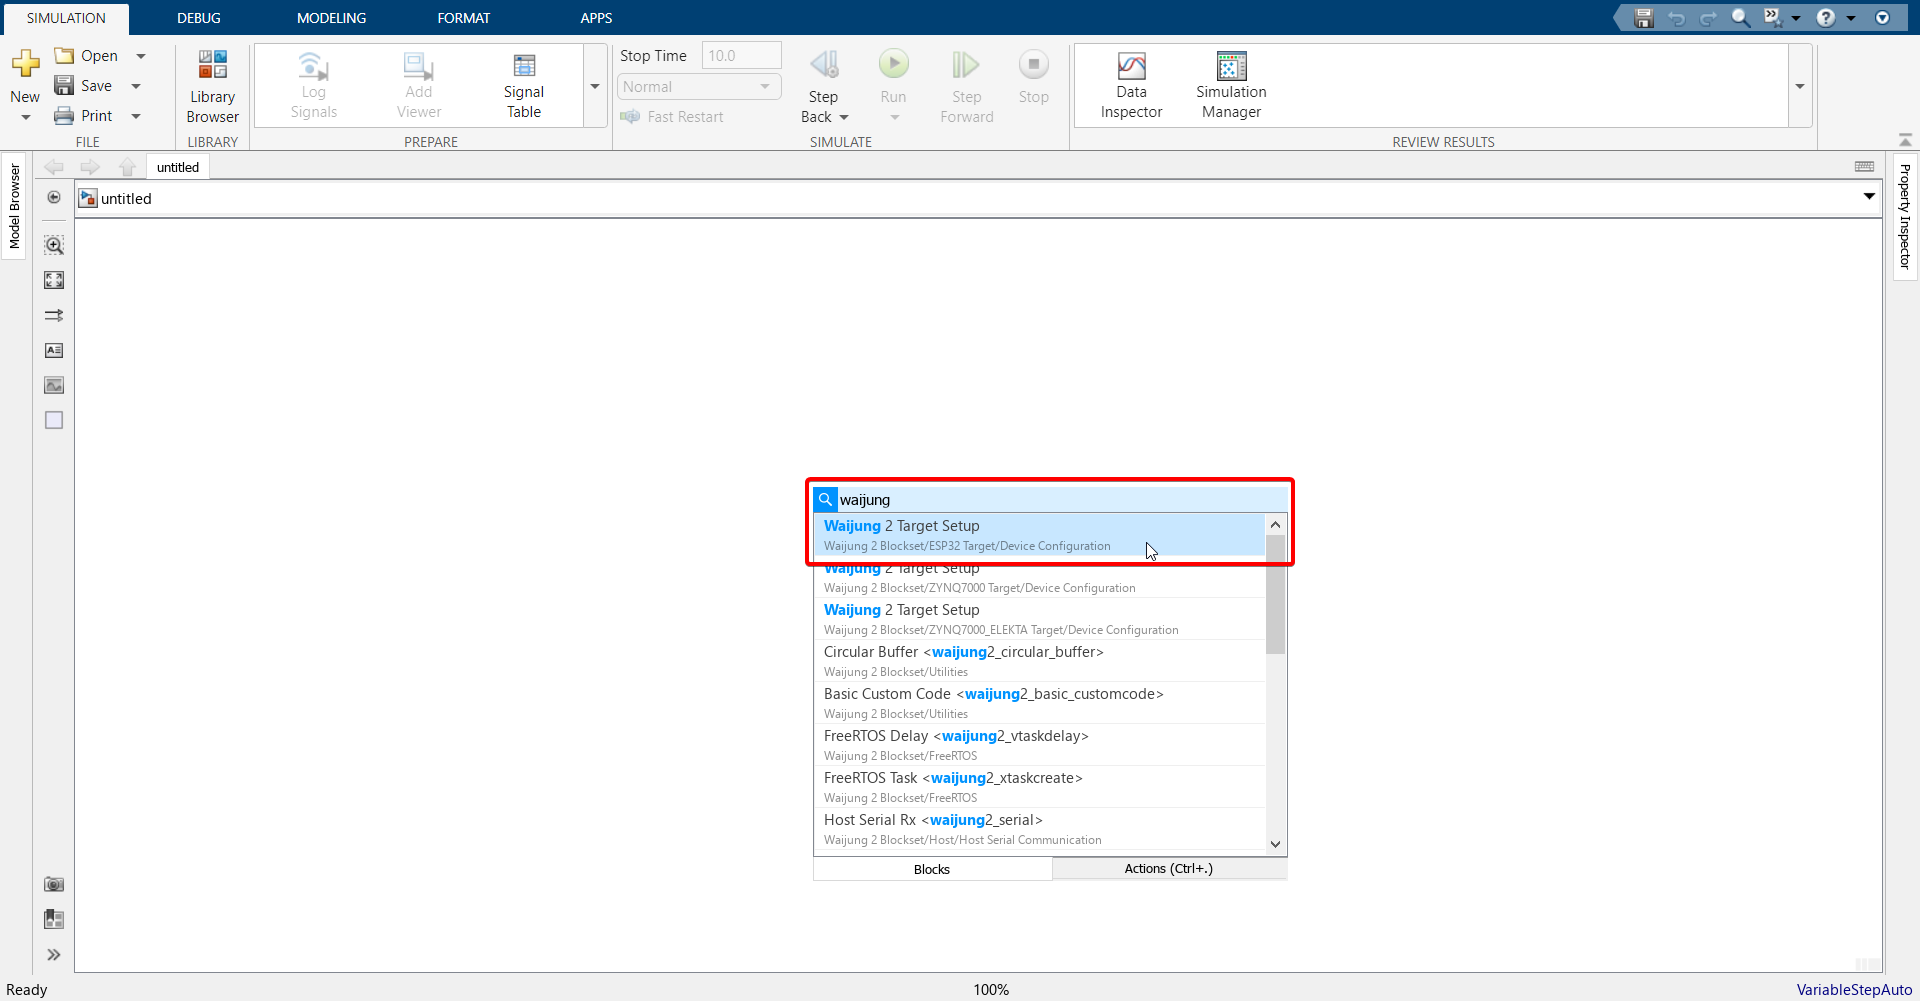
Task: Navigate back in model history
Action: pos(54,167)
